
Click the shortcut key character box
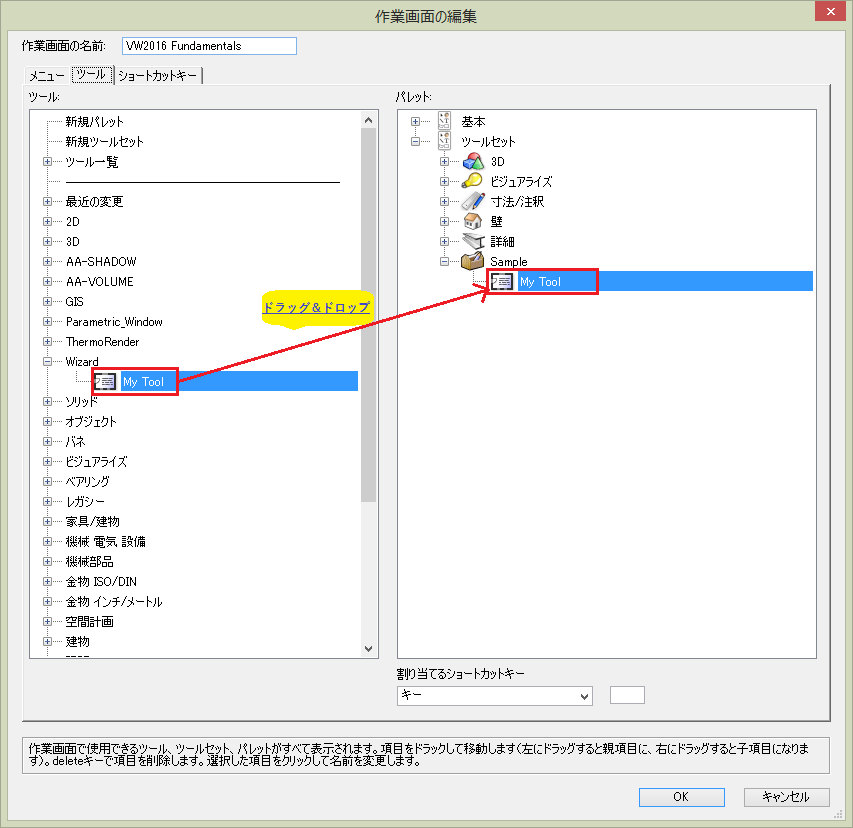pyautogui.click(x=627, y=695)
